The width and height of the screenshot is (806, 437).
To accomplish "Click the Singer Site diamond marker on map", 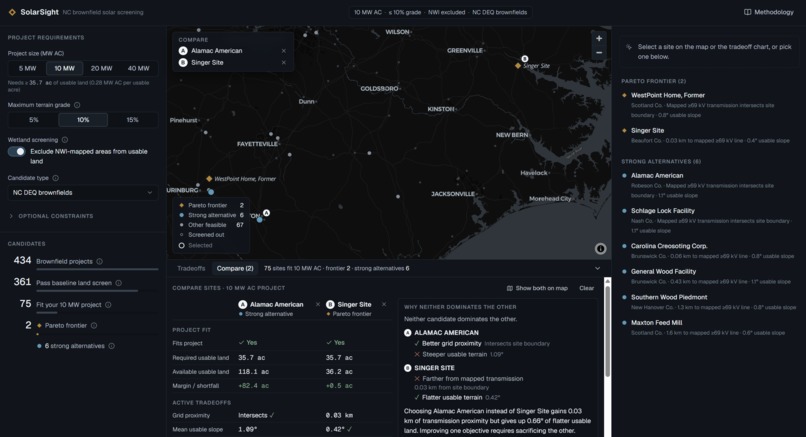I will (518, 66).
